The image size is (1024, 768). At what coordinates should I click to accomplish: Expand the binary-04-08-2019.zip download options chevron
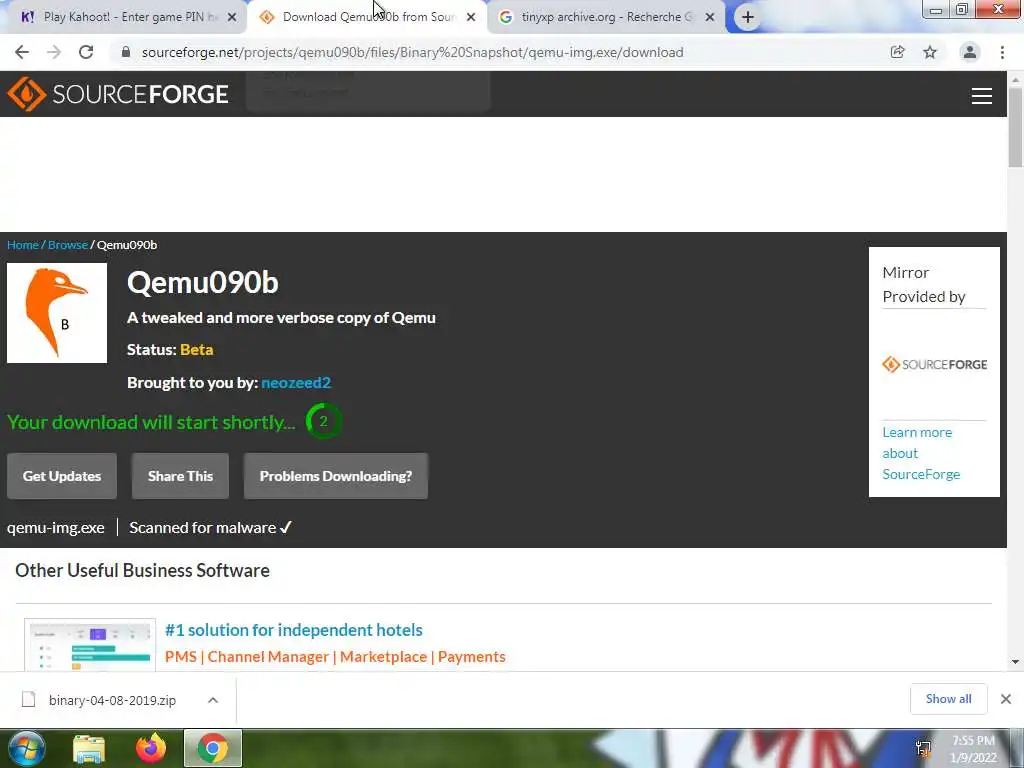pyautogui.click(x=213, y=700)
